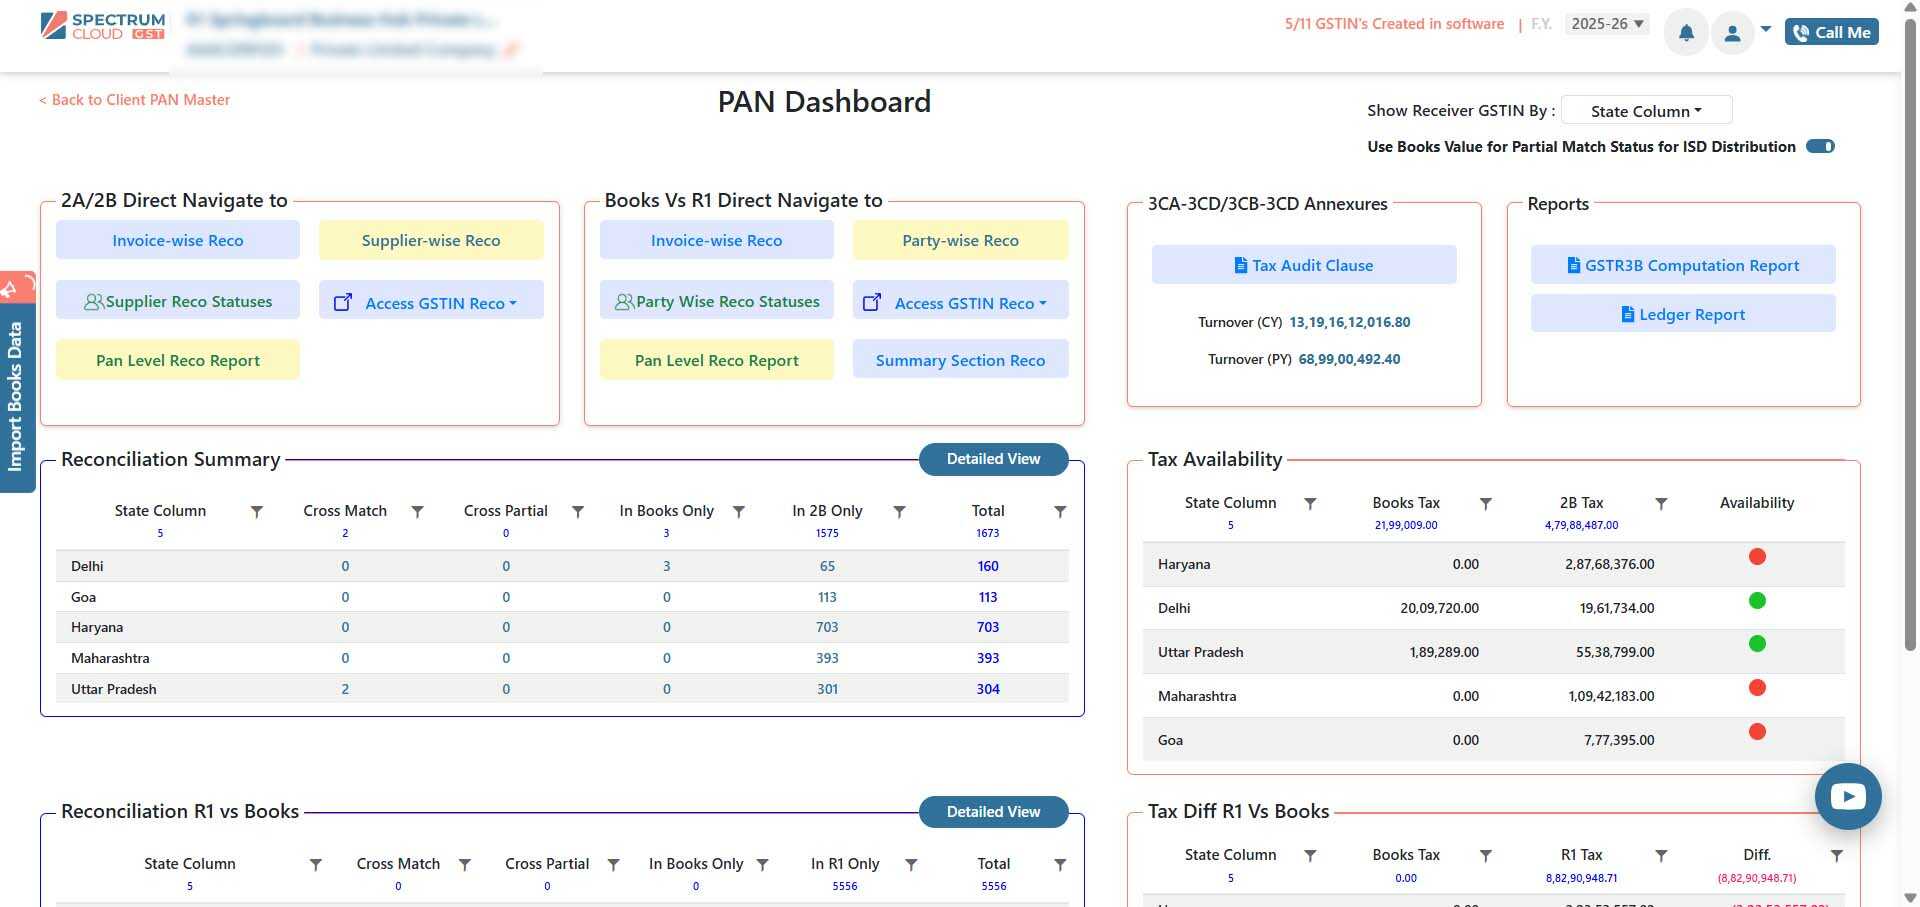Filter the Diff. column in Tax Diff table
The width and height of the screenshot is (1920, 907).
click(x=1837, y=855)
